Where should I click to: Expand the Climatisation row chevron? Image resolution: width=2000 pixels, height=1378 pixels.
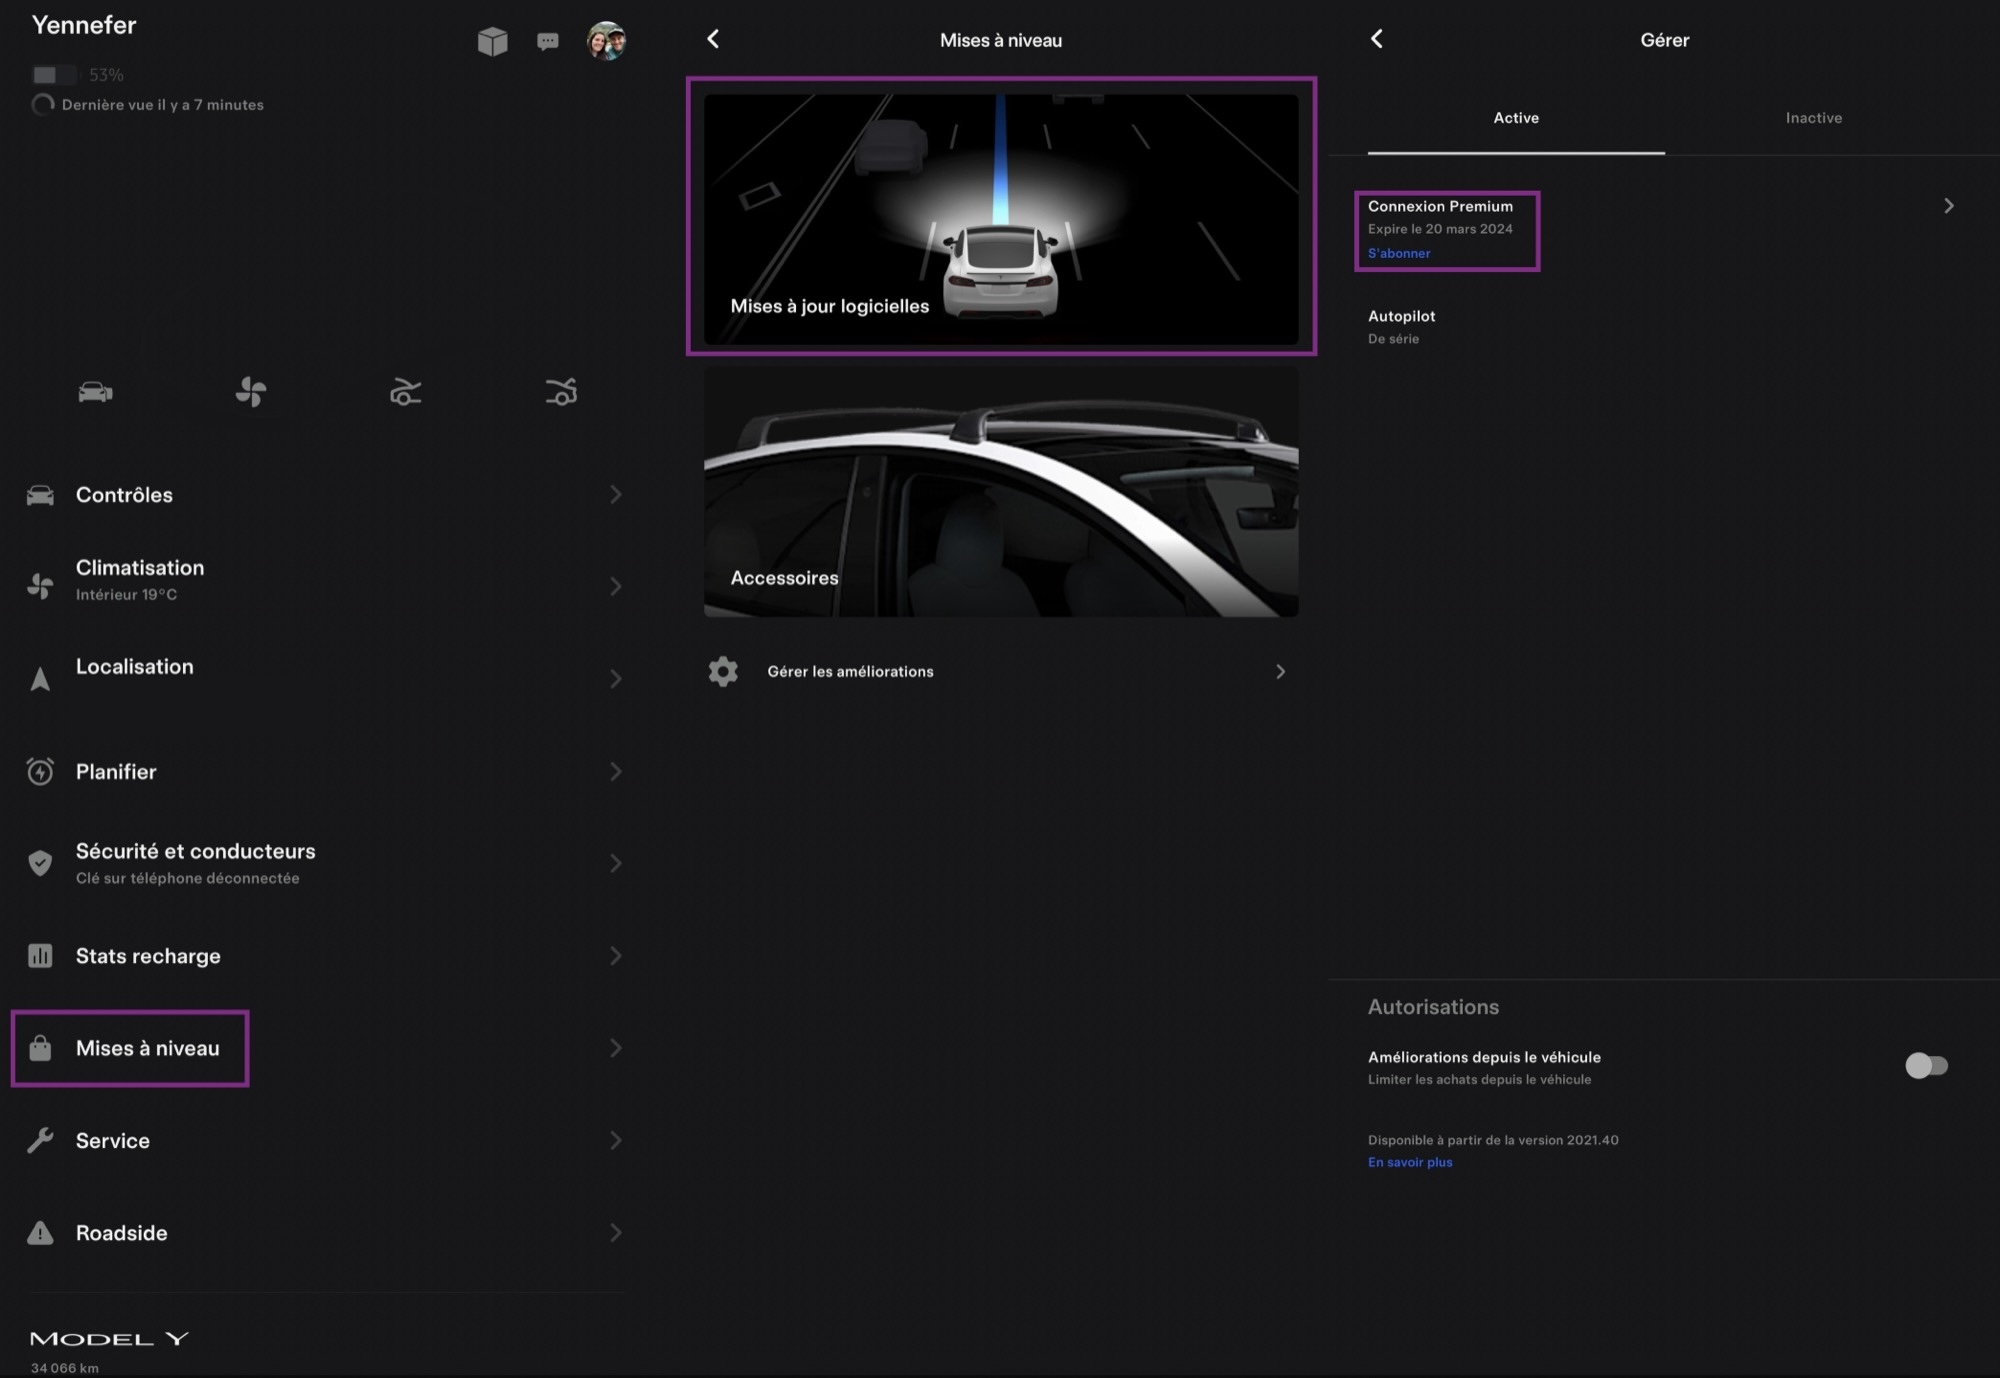616,586
